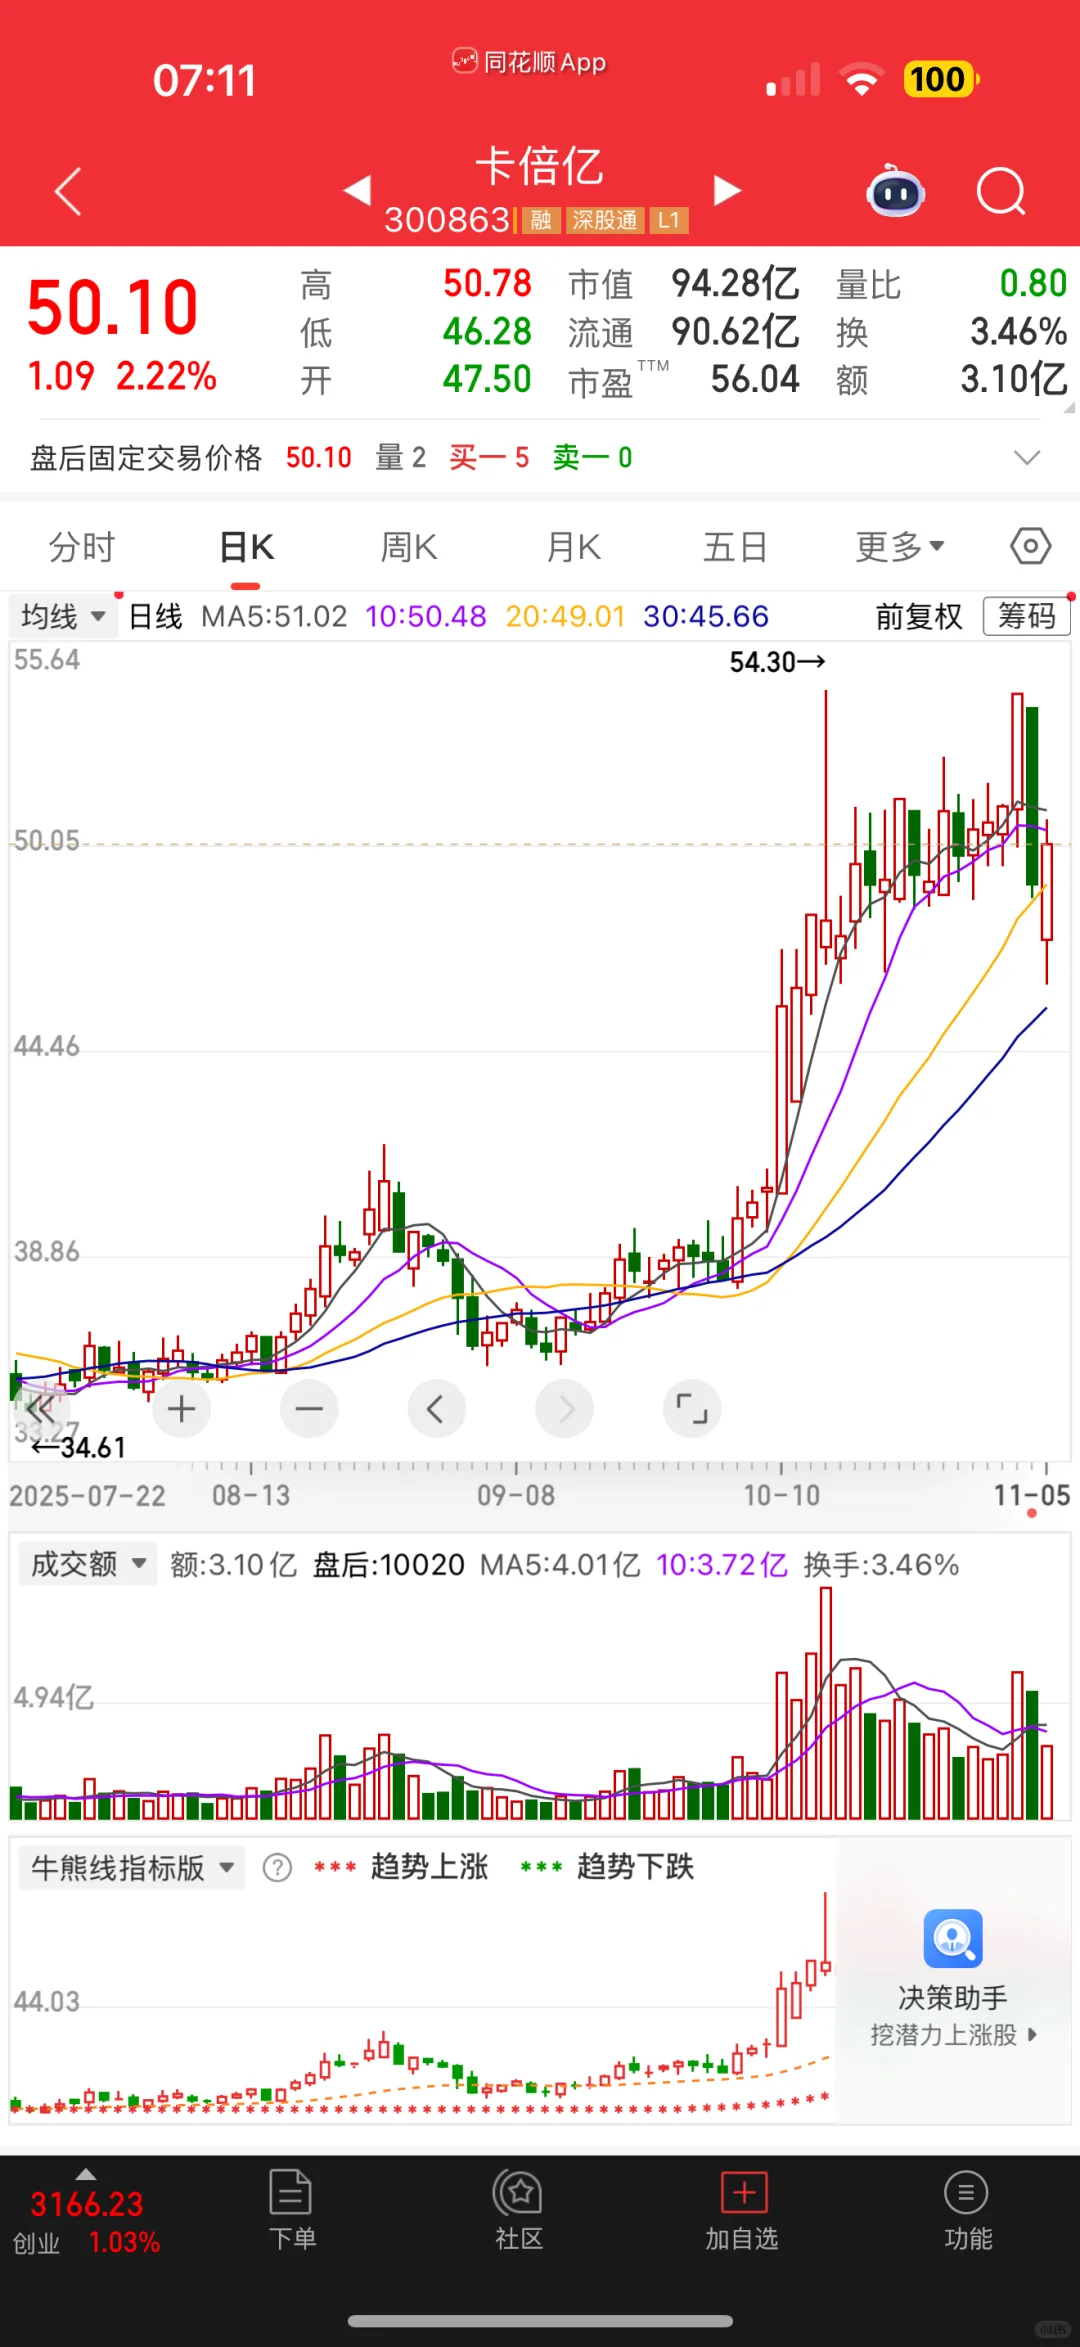Viewport: 1080px width, 2347px height.
Task: Open indicator help question mark
Action: (x=277, y=1867)
